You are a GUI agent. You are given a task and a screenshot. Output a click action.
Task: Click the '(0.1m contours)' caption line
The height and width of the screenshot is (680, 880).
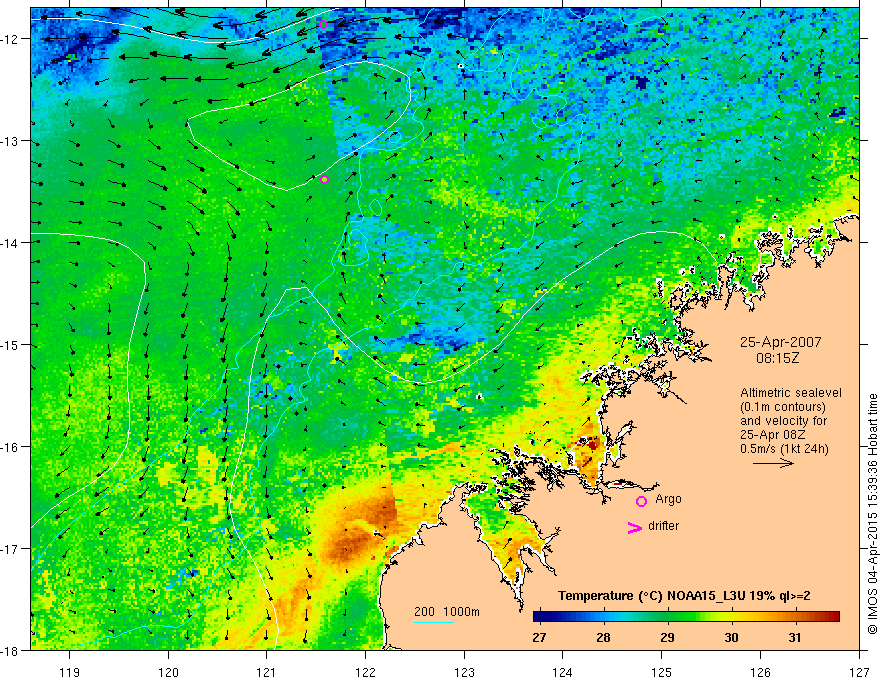(782, 407)
